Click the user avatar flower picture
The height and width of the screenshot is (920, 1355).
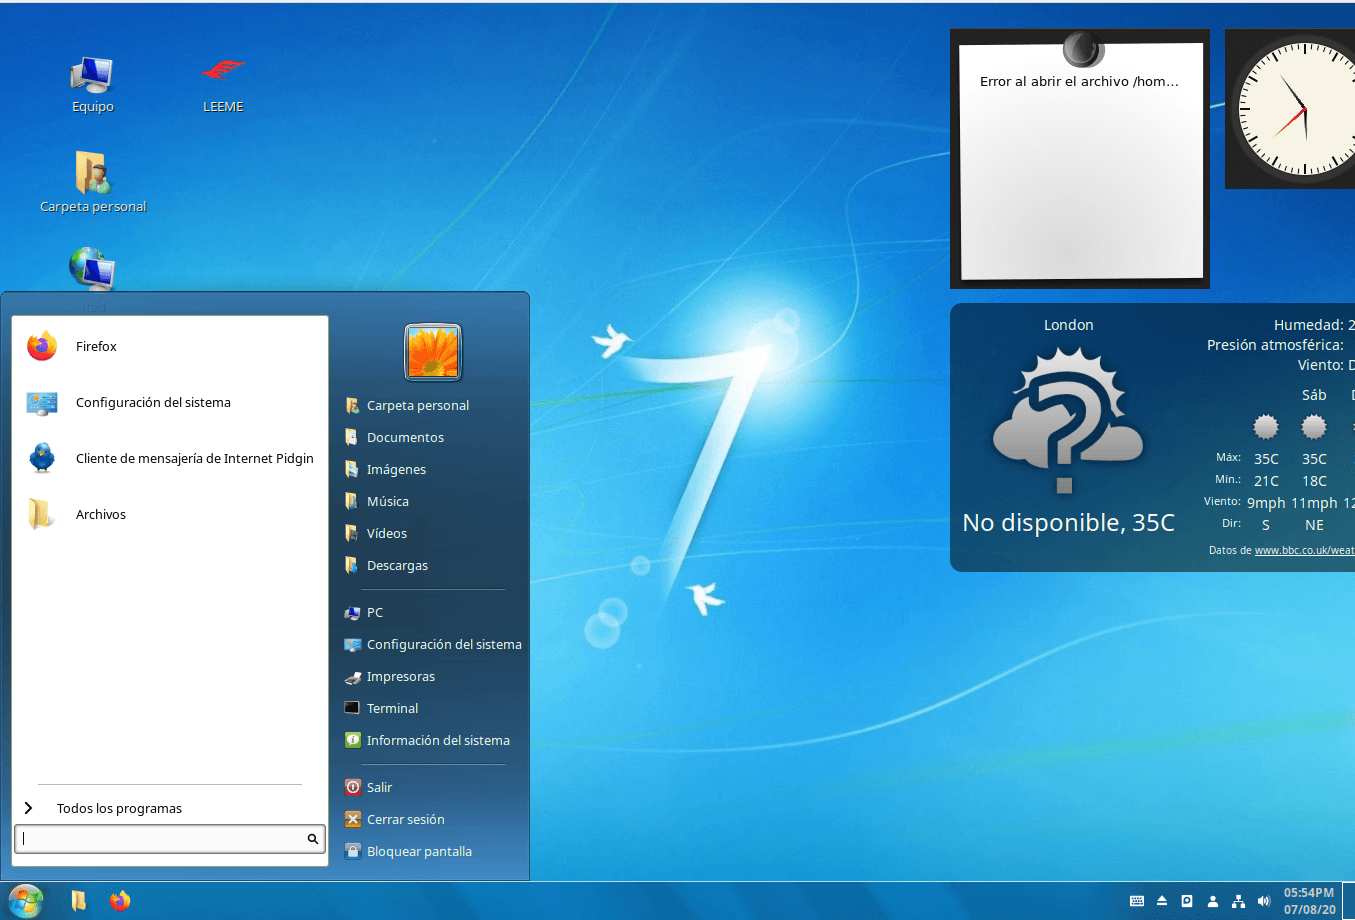point(433,352)
